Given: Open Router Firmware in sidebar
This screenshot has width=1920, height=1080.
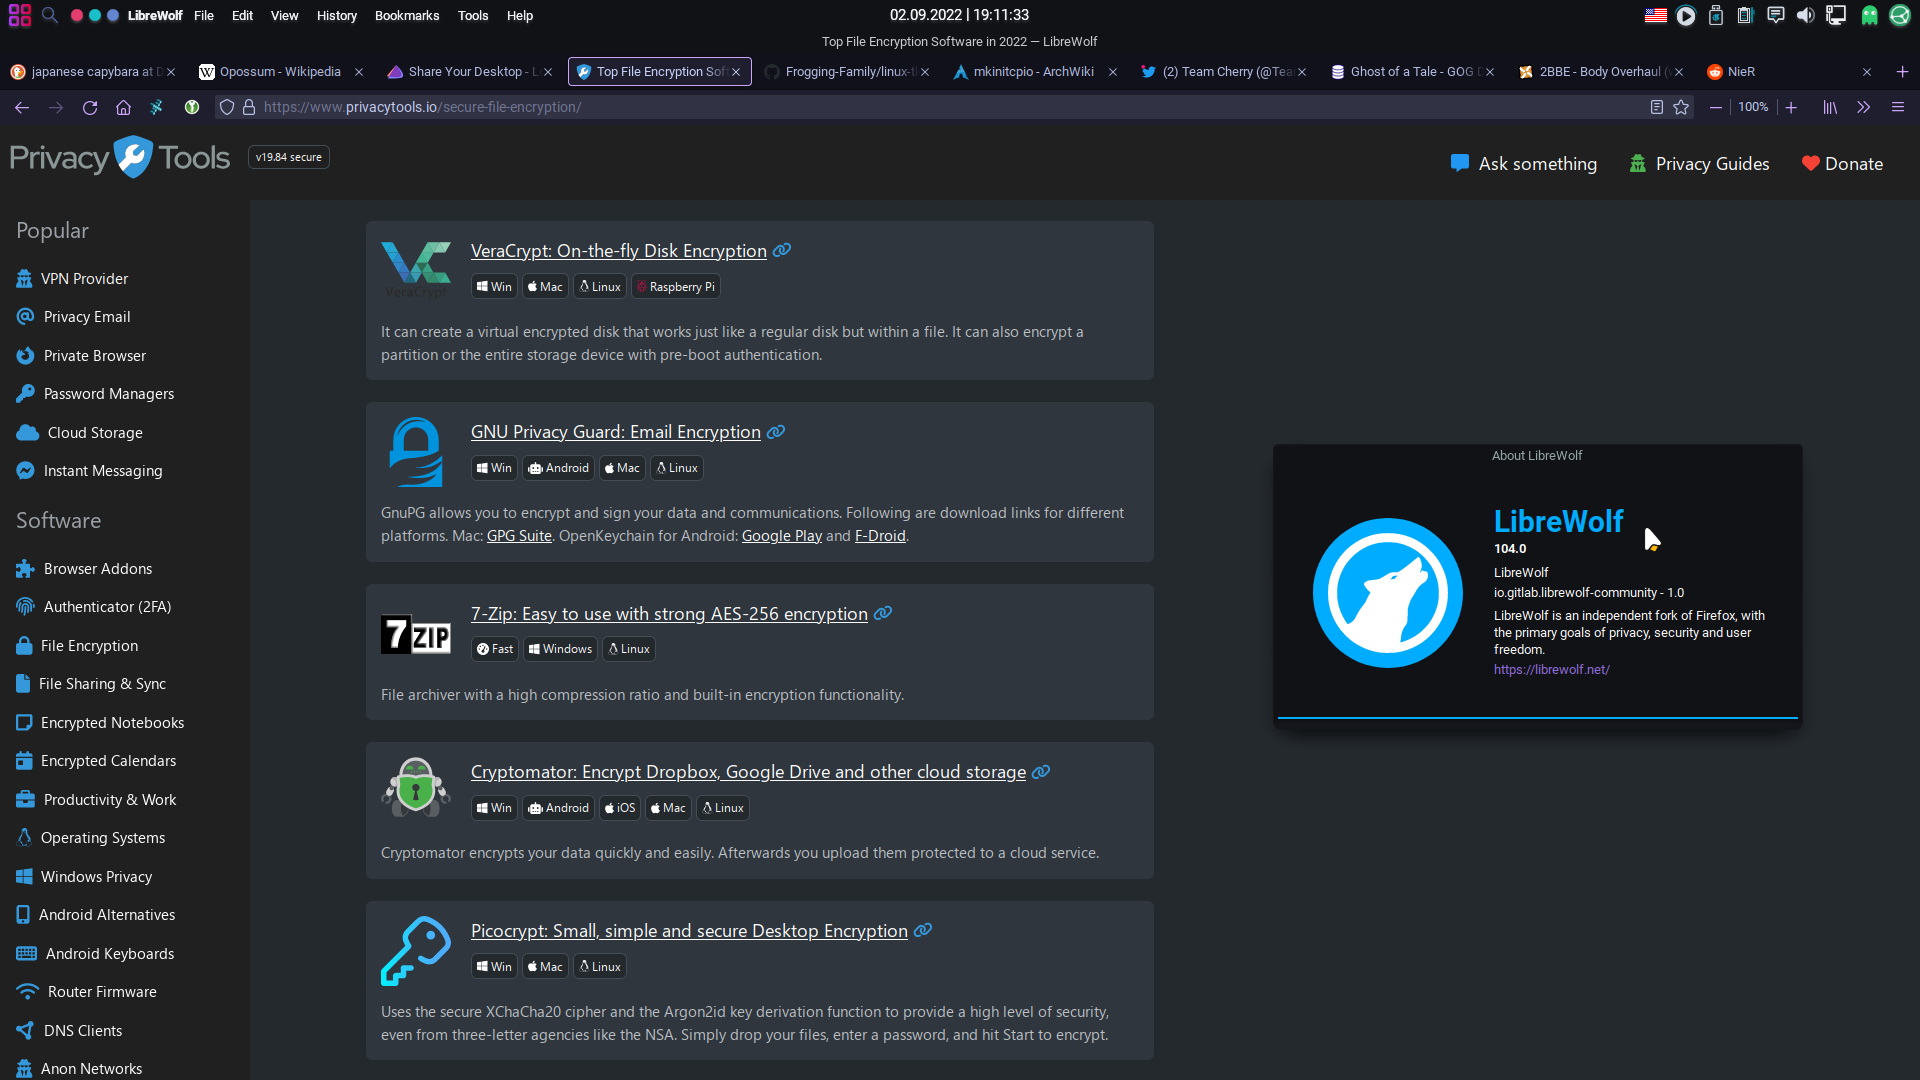Looking at the screenshot, I should [86, 992].
